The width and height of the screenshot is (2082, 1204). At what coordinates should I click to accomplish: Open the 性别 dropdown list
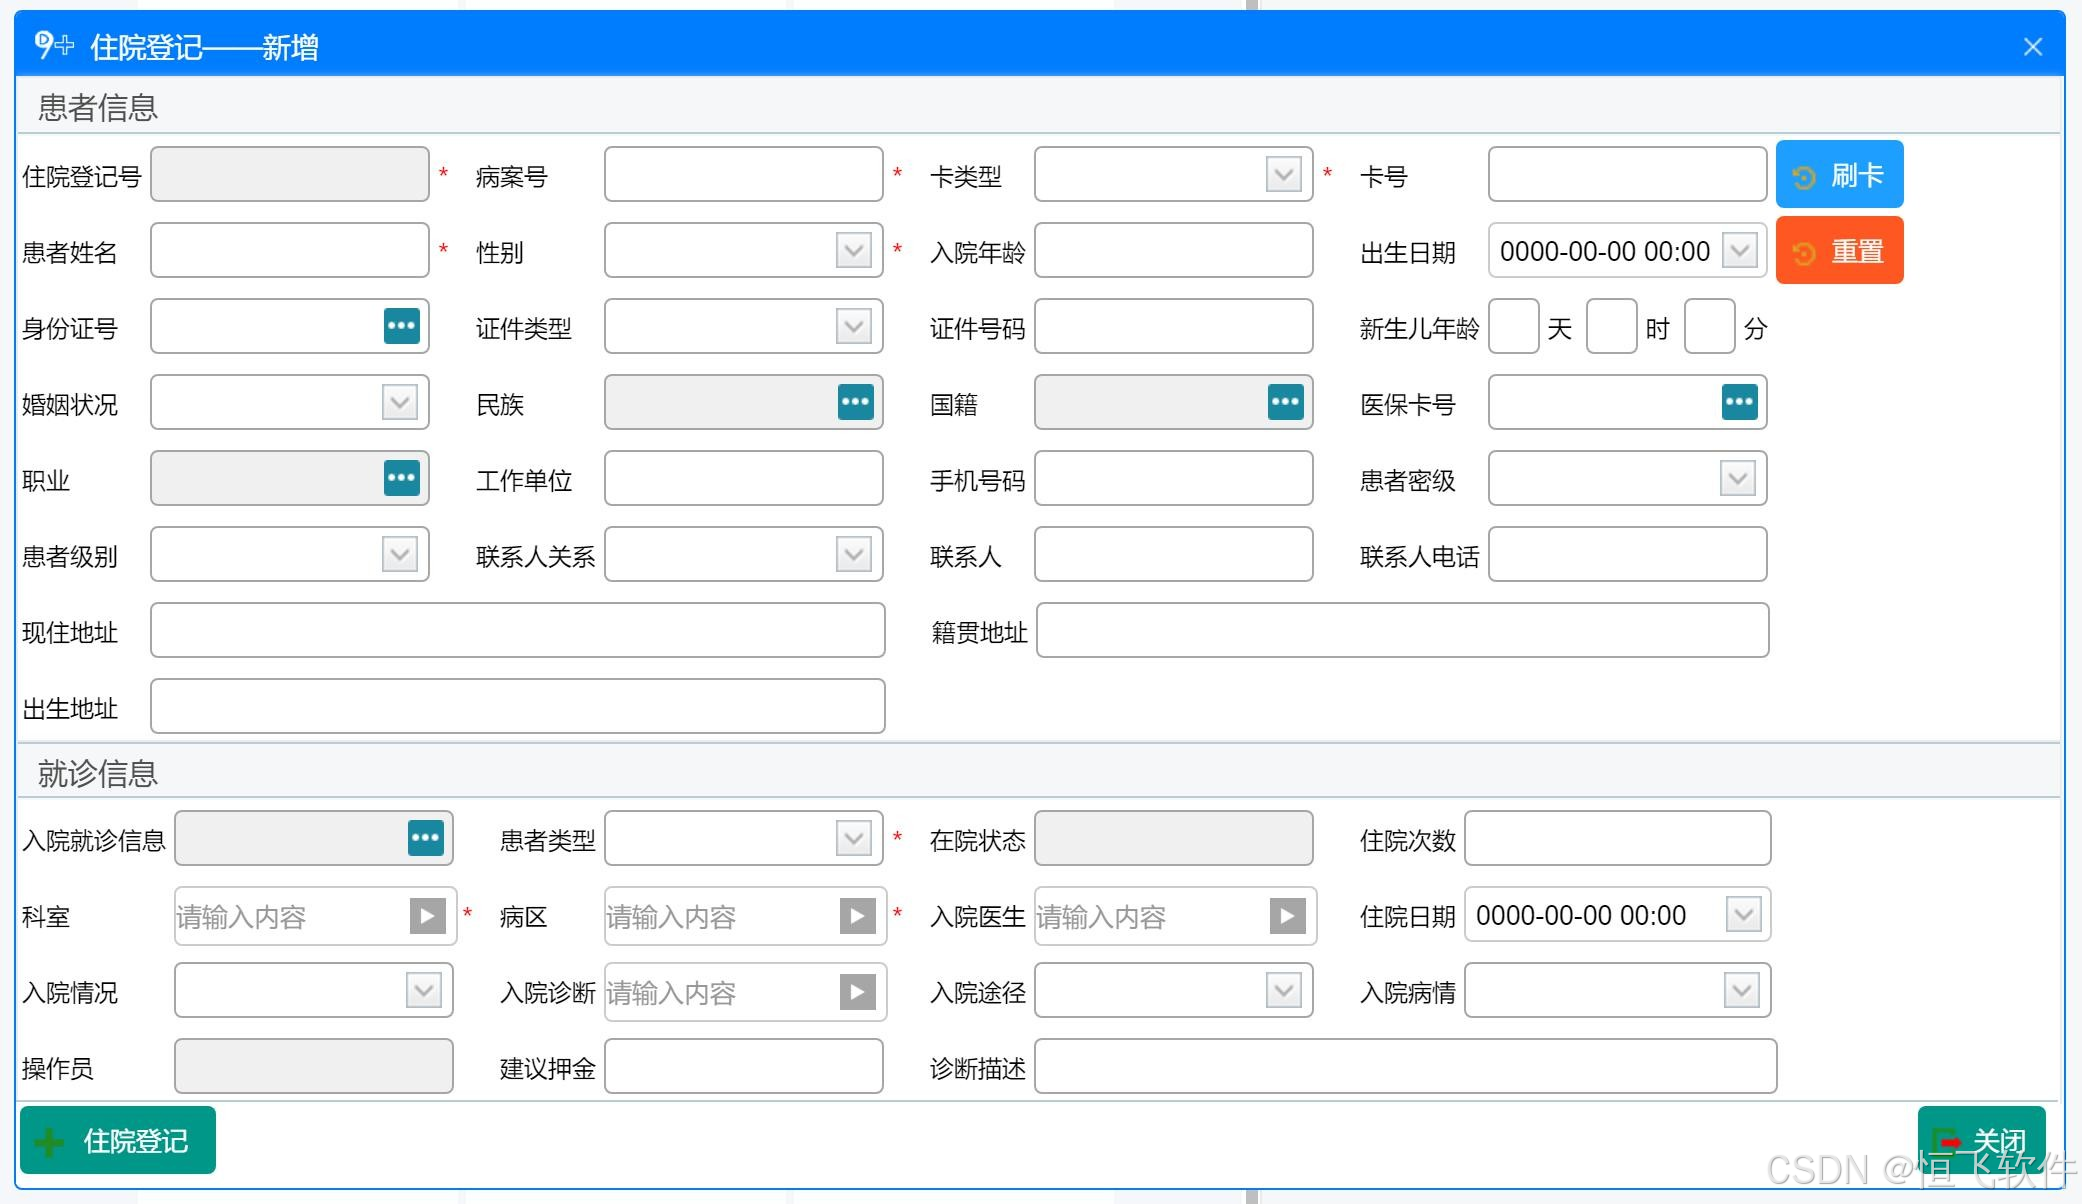click(x=853, y=250)
